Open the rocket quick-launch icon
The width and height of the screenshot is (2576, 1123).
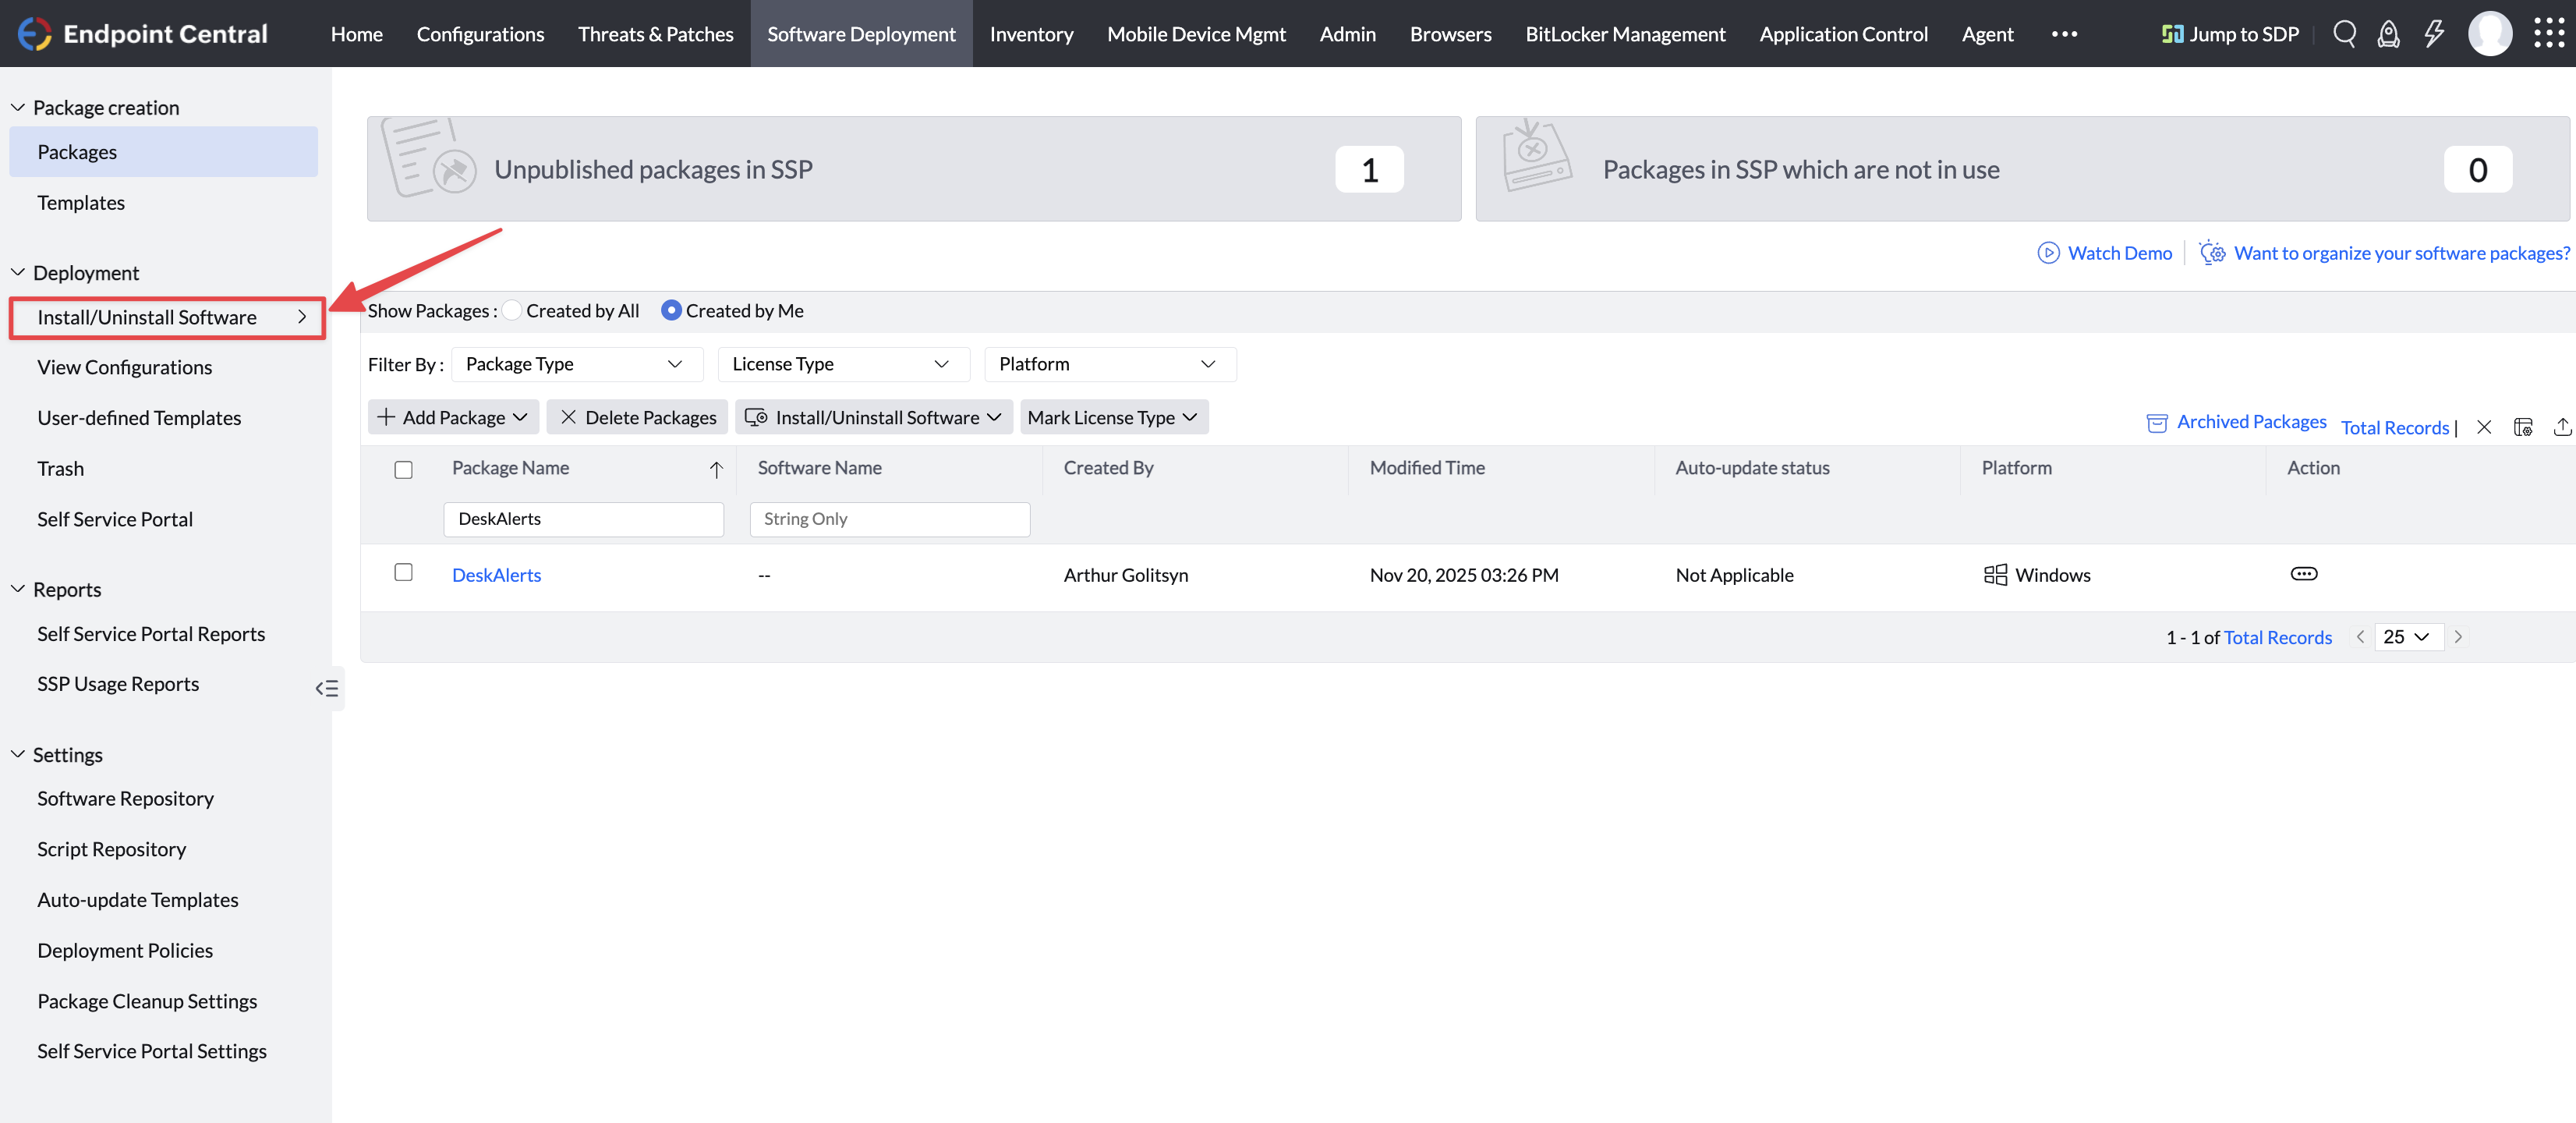pos(2388,34)
